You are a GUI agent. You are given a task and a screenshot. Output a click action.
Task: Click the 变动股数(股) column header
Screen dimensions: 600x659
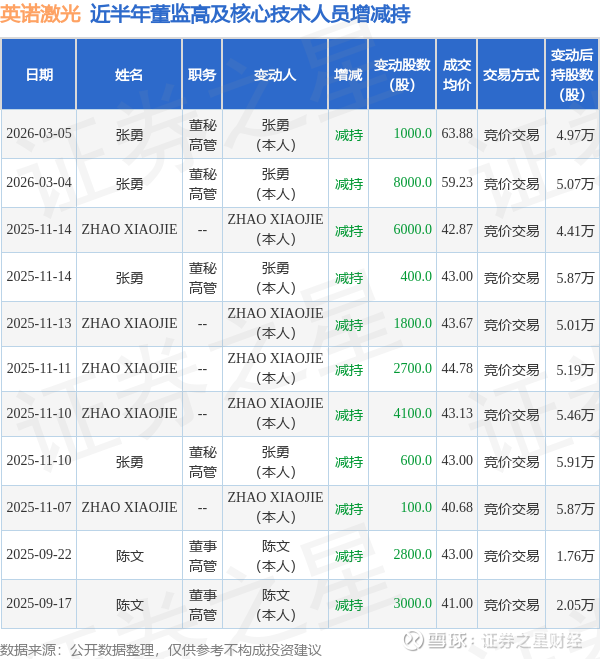[402, 75]
